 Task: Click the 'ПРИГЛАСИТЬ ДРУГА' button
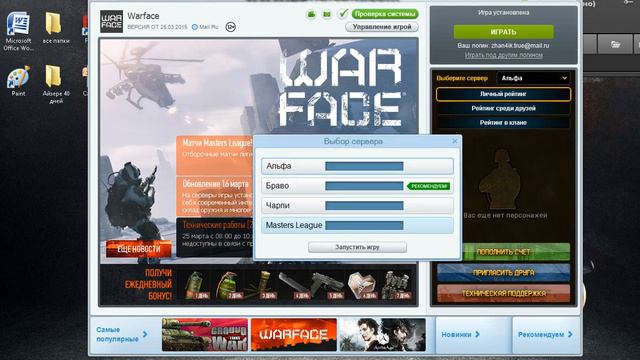click(x=504, y=273)
